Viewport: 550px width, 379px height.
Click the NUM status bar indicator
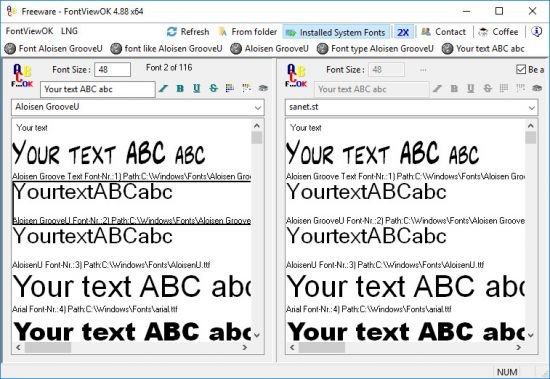tap(507, 372)
